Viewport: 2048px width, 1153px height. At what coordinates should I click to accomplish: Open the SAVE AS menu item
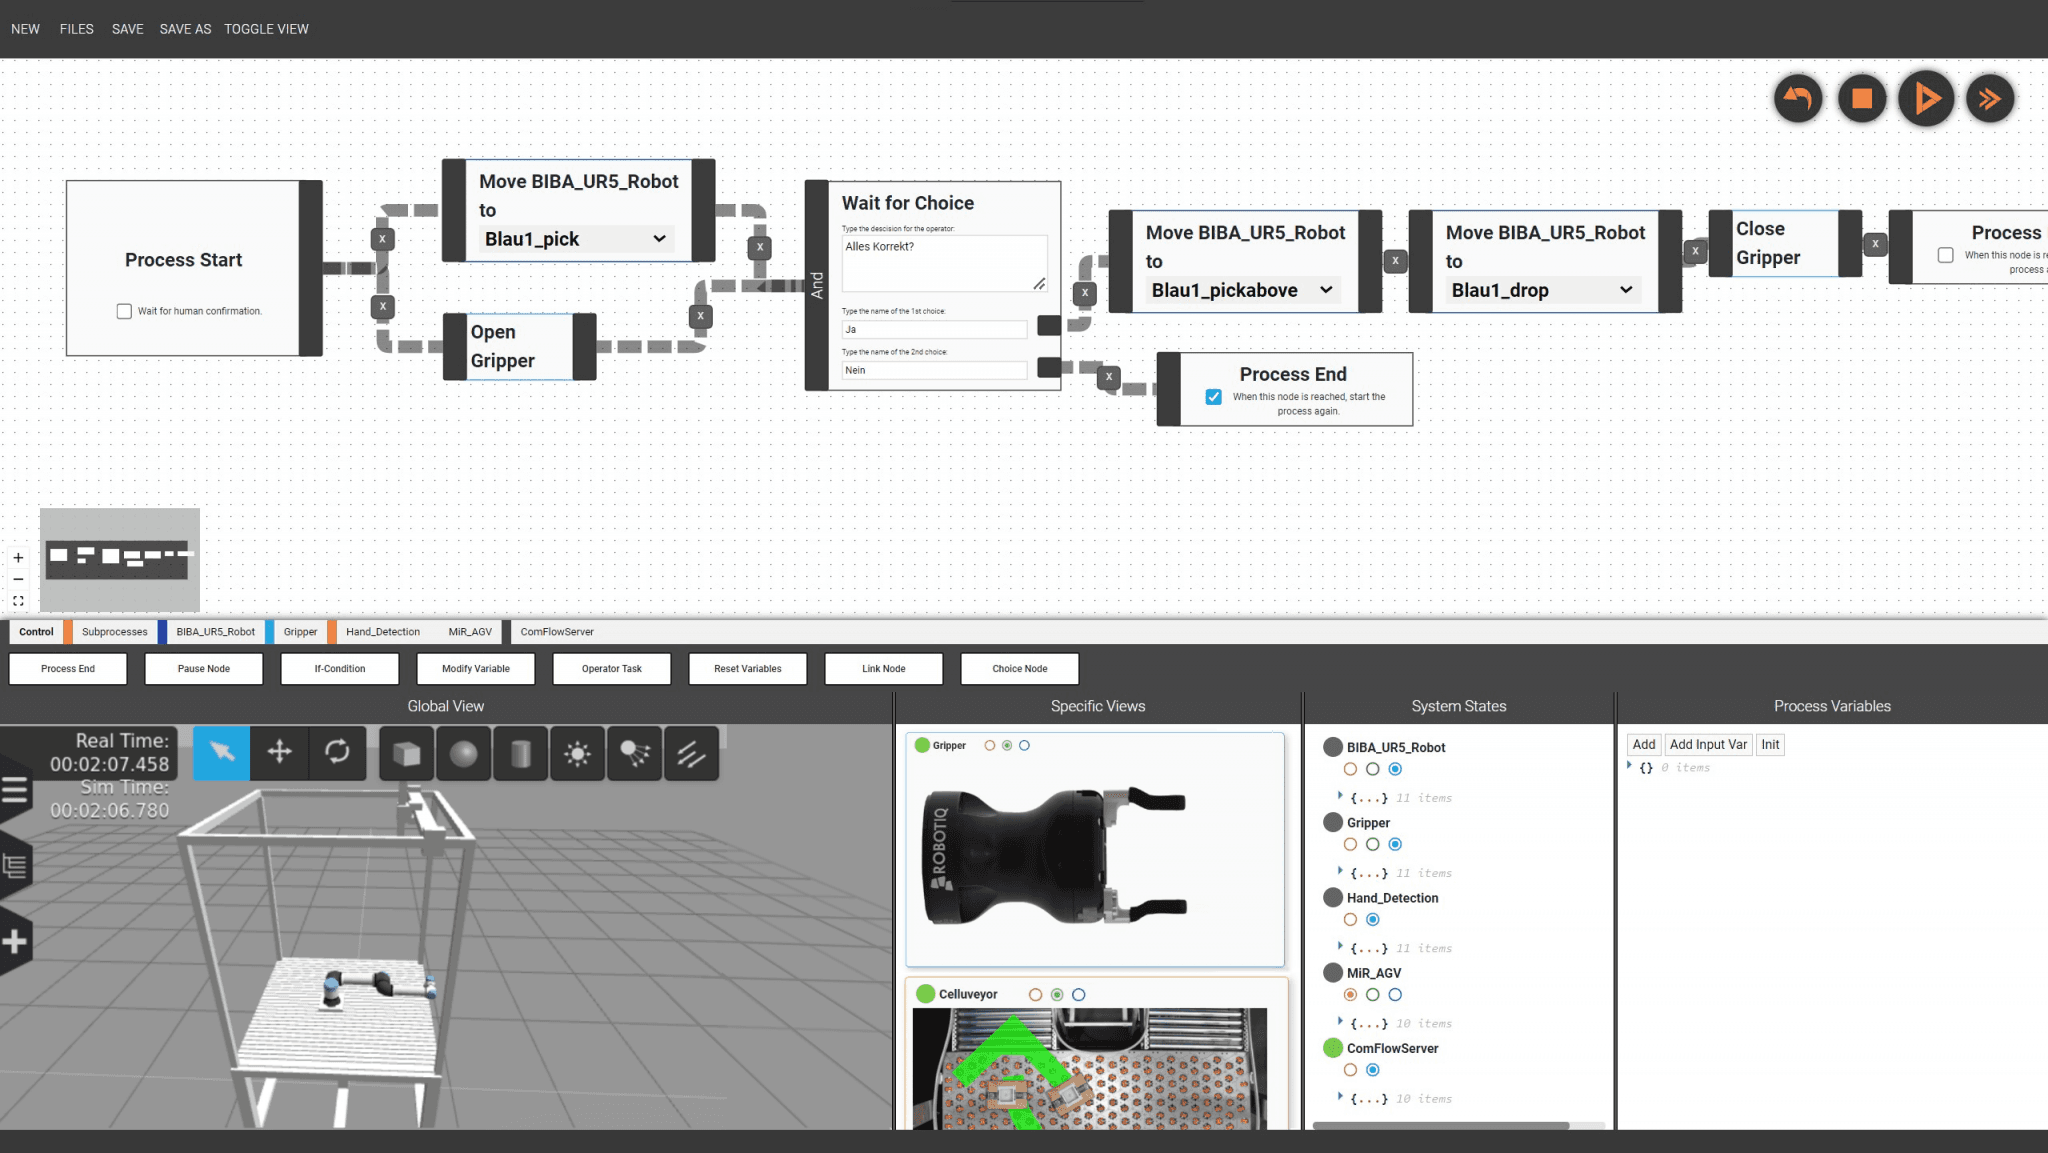pos(185,29)
